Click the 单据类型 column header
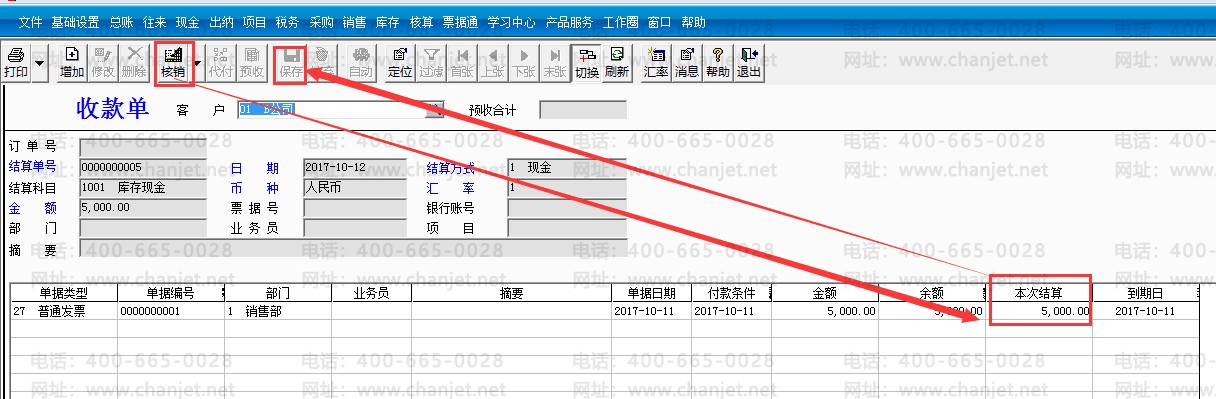 [x=64, y=293]
